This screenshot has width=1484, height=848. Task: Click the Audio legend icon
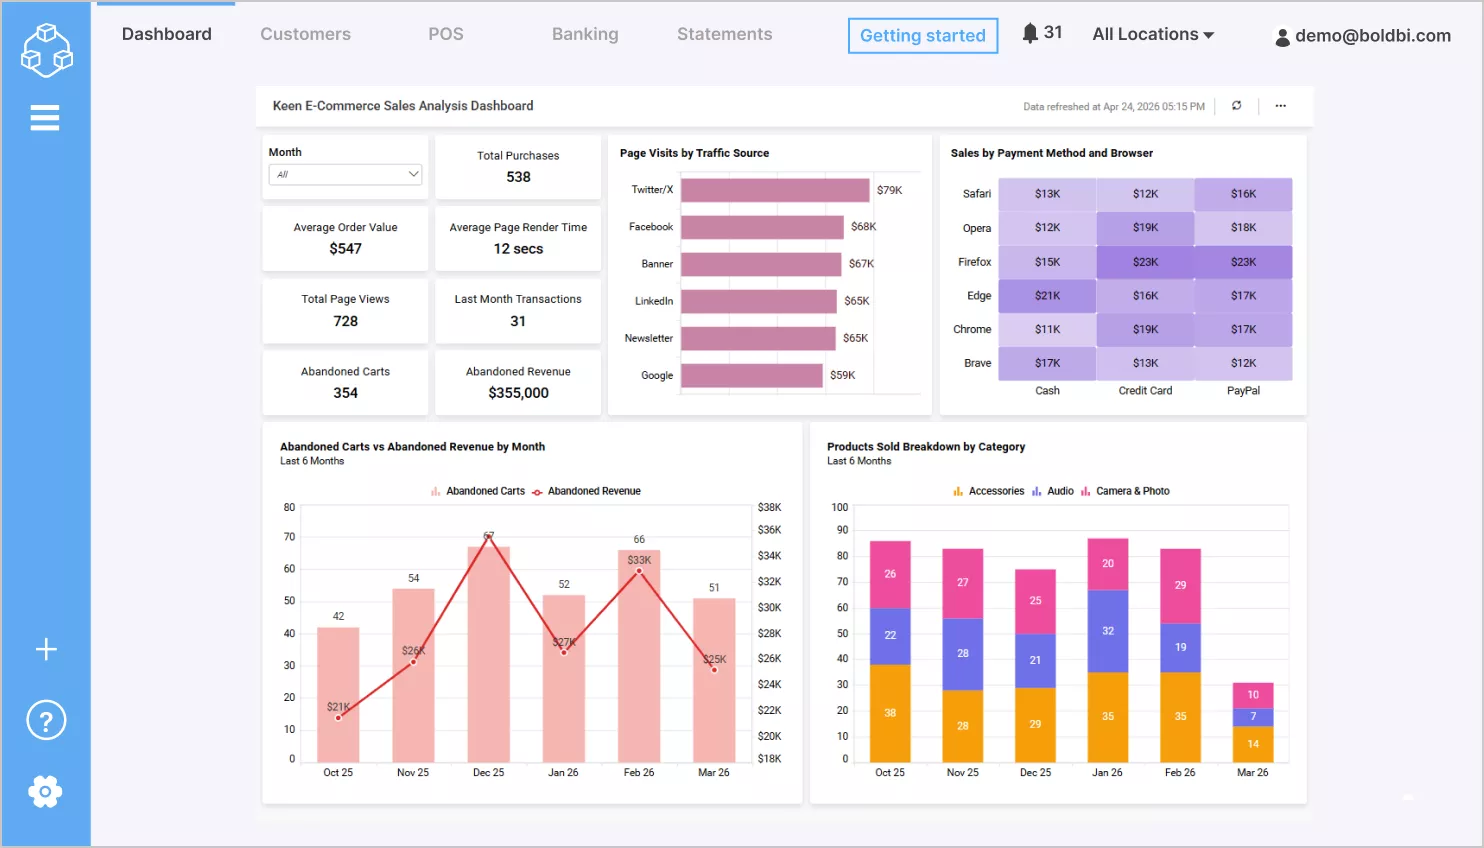click(1037, 491)
